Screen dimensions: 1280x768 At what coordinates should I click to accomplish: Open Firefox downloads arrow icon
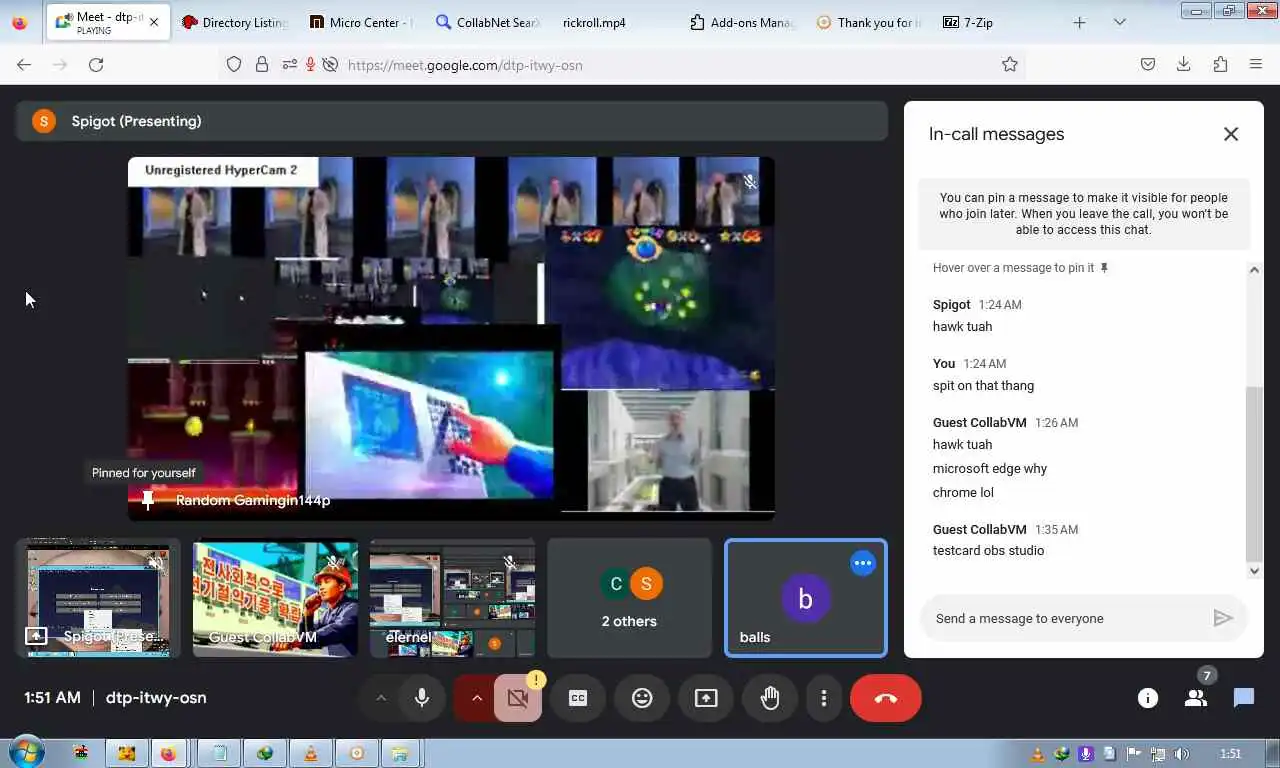click(1183, 64)
